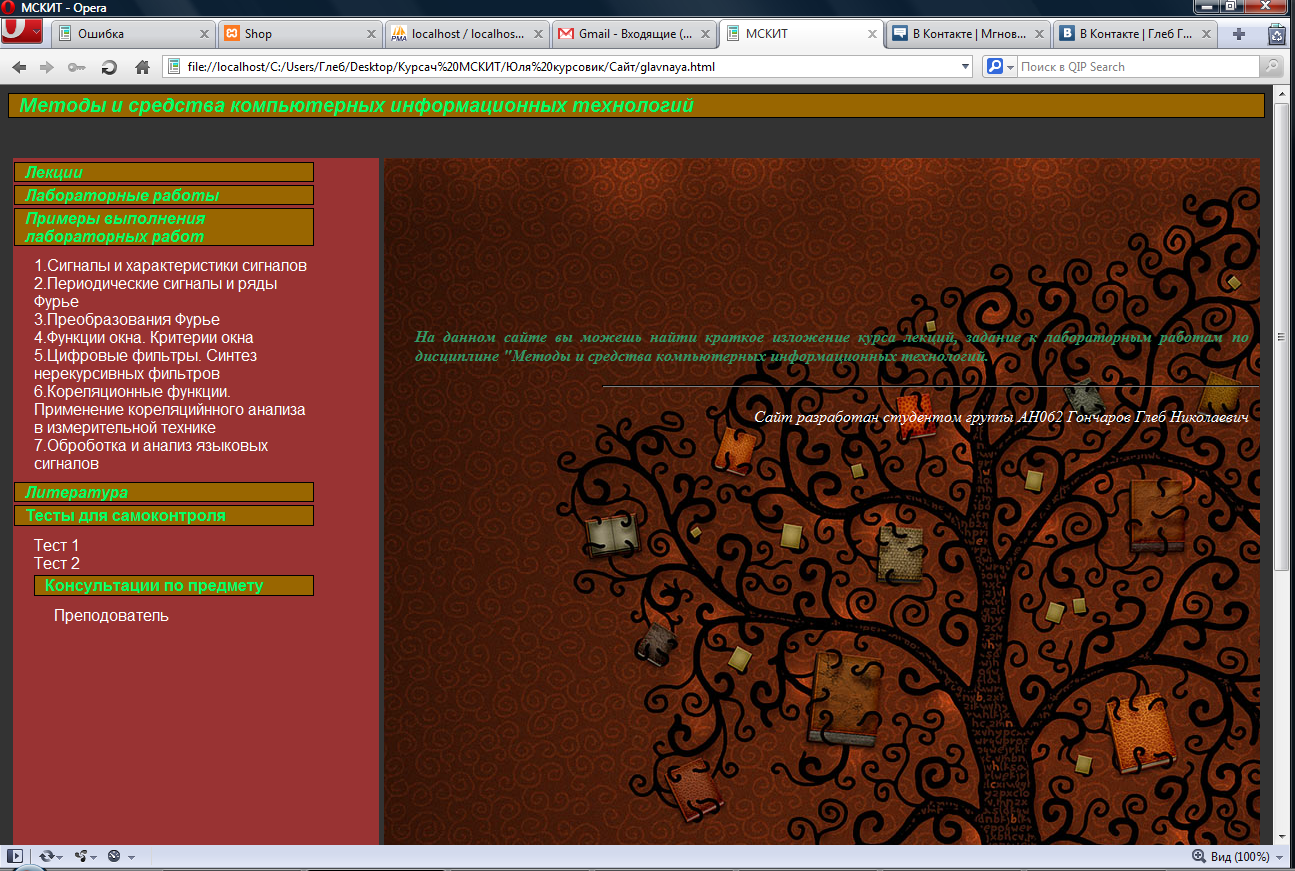
Task: Open the Лабораторные работы section
Action: [164, 195]
